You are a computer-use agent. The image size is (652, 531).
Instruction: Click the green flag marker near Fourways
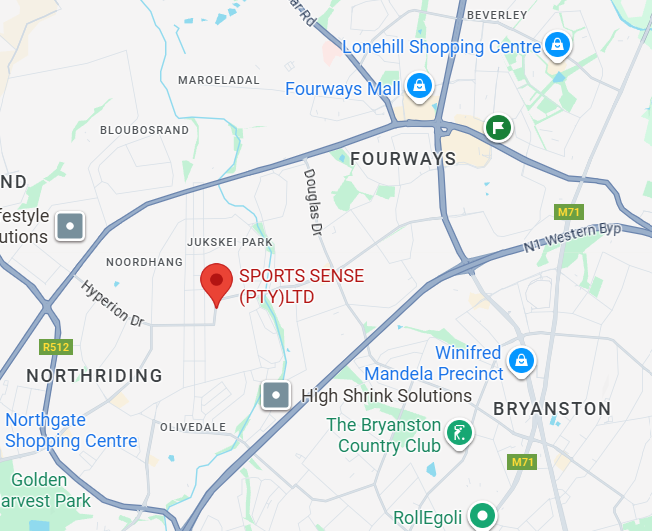[499, 128]
